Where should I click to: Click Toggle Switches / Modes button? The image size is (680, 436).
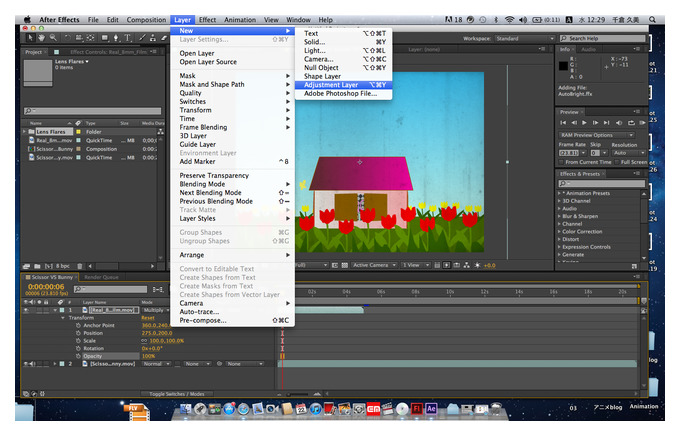point(177,394)
